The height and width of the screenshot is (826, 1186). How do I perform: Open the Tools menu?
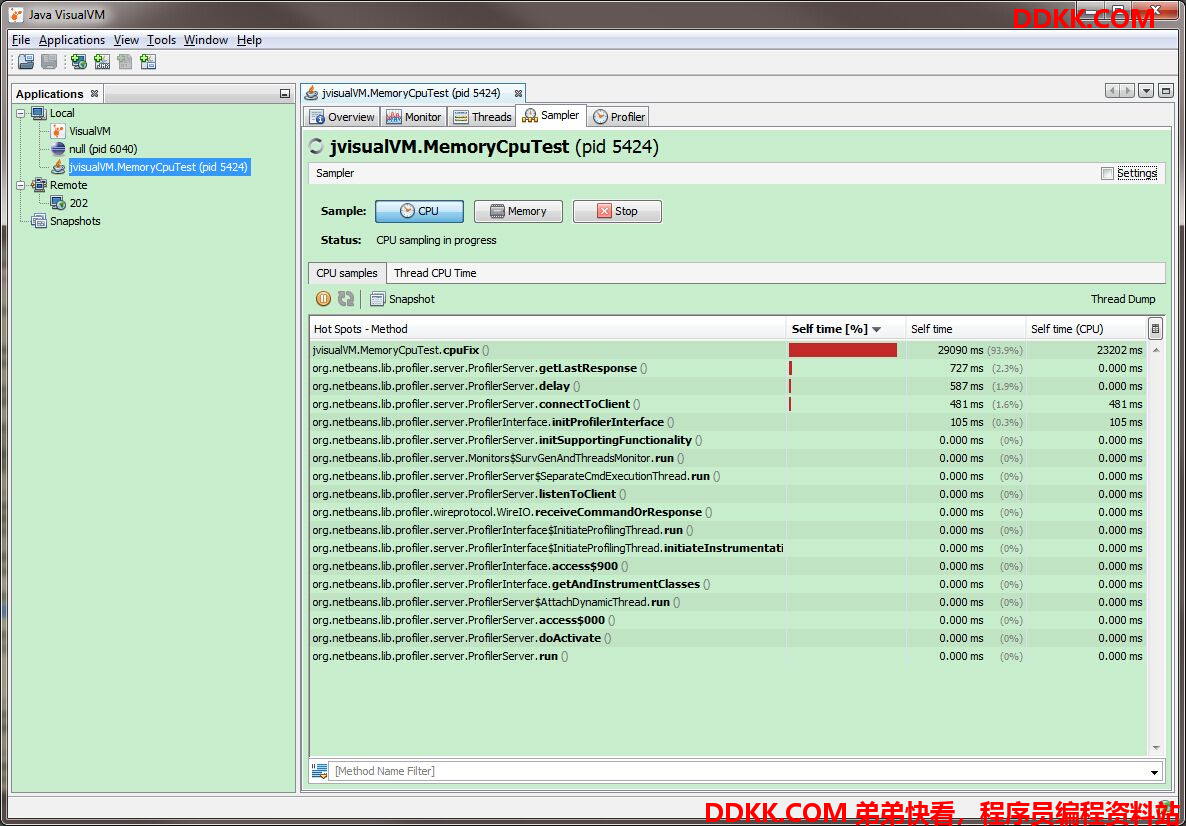coord(161,40)
